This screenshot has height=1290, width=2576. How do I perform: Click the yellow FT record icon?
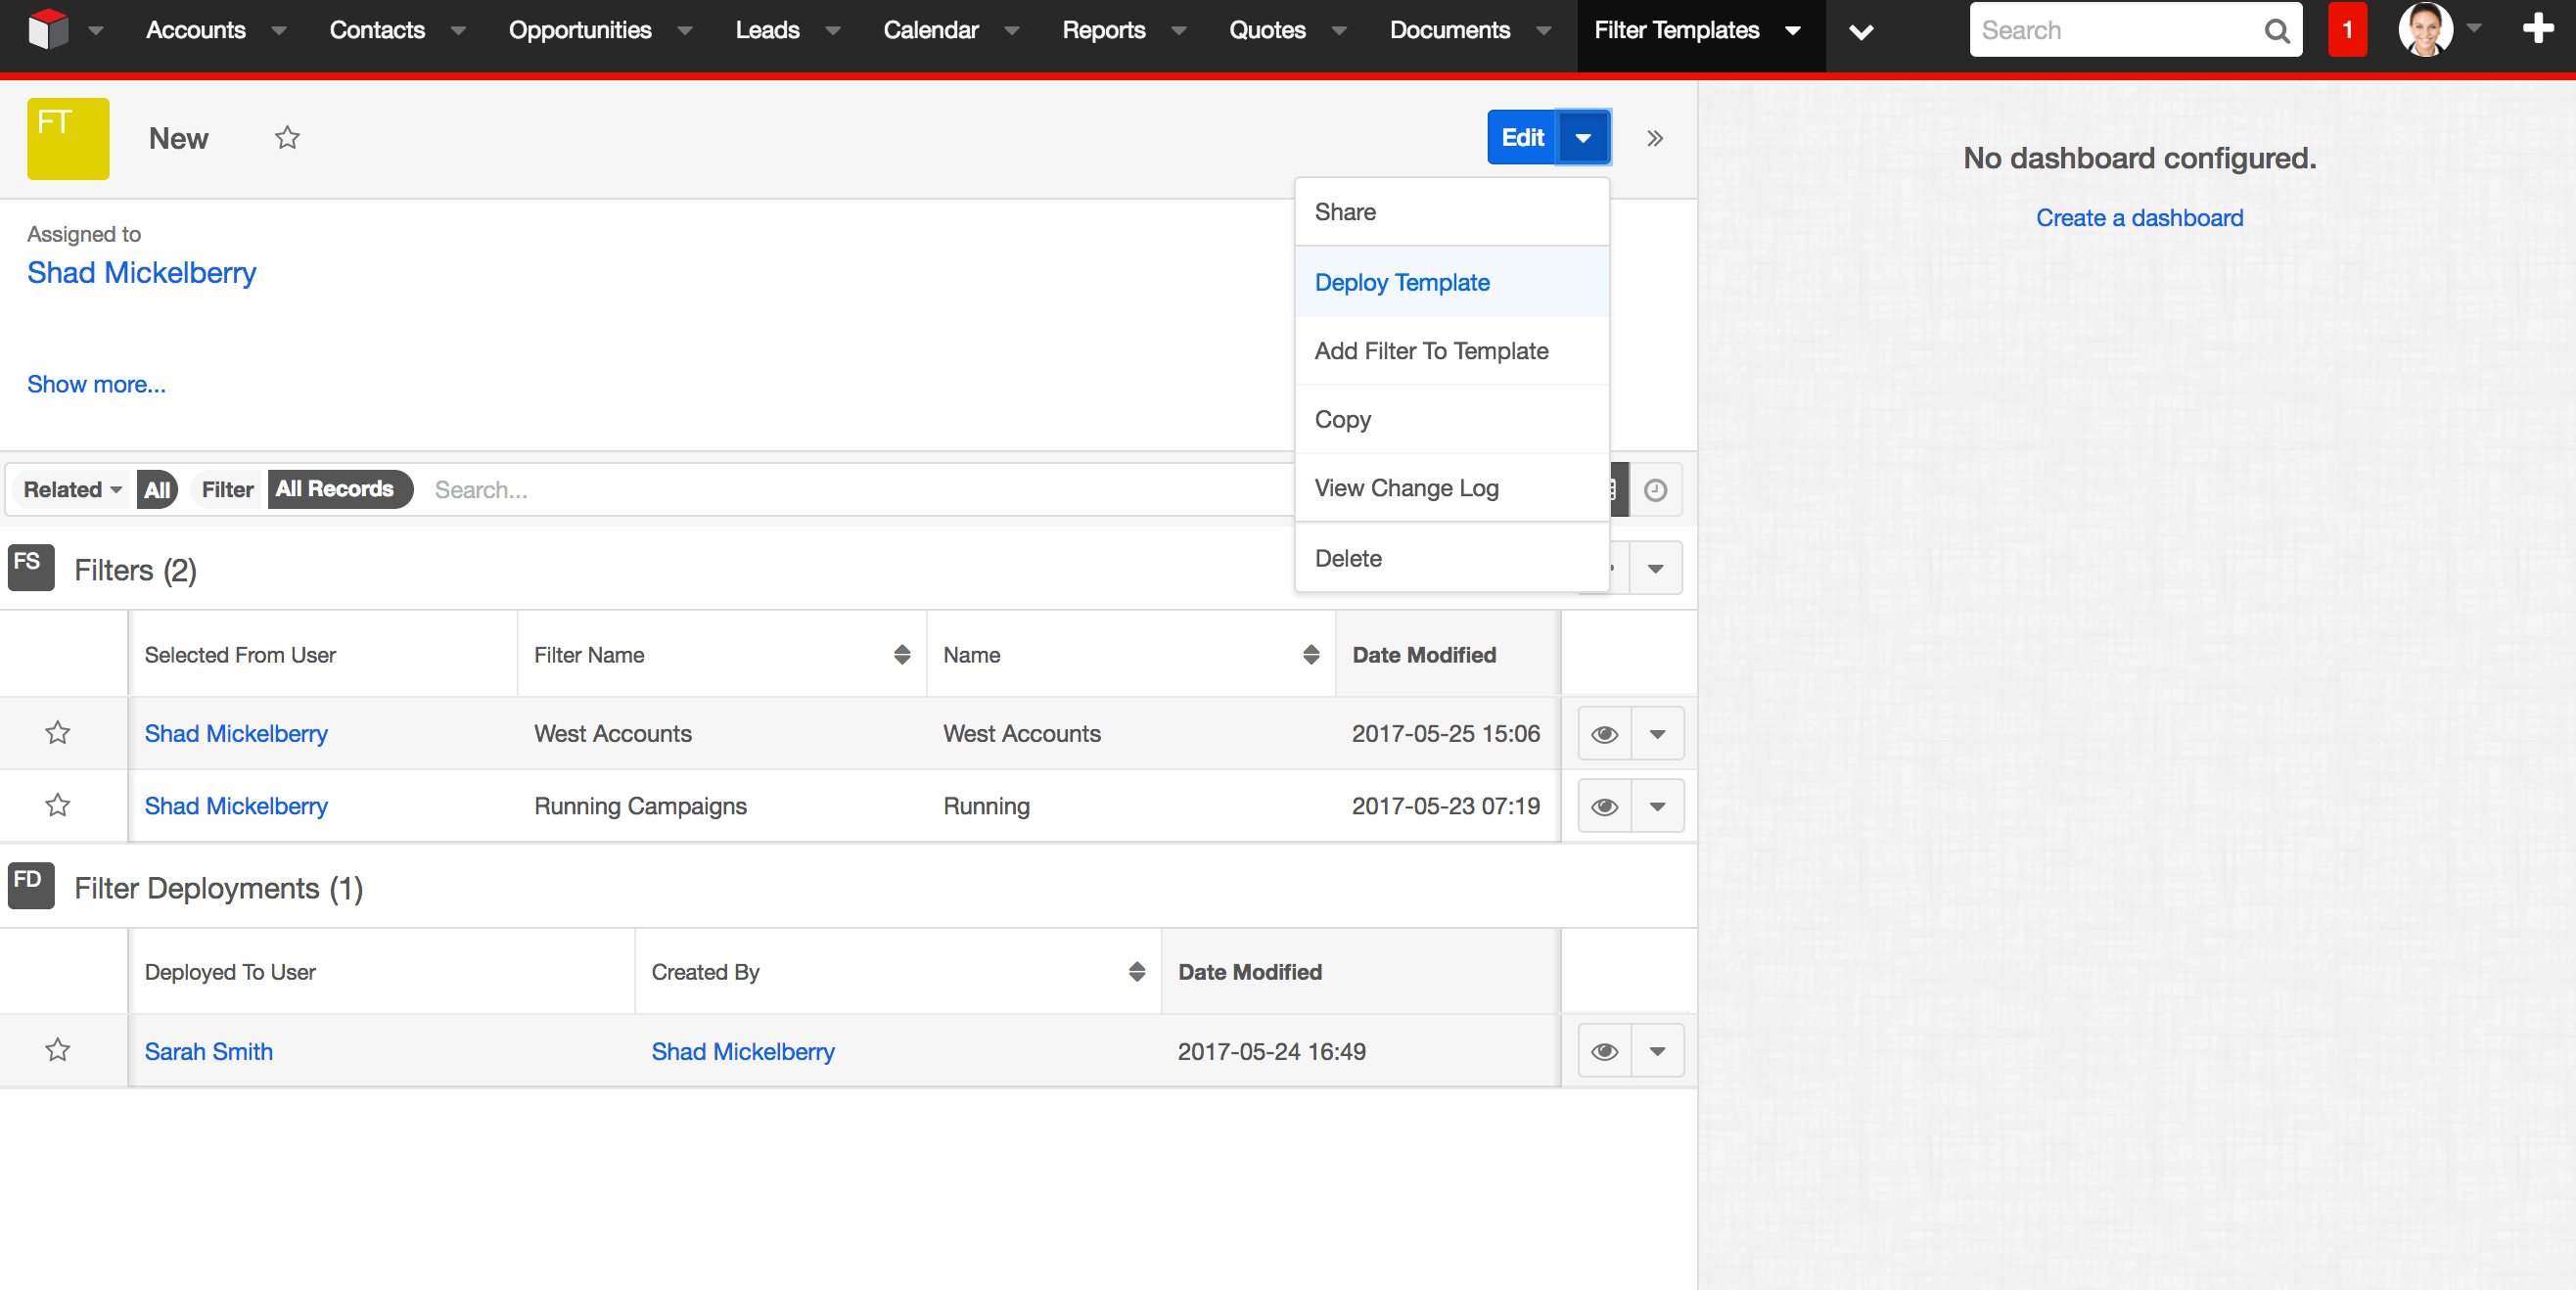click(x=69, y=137)
